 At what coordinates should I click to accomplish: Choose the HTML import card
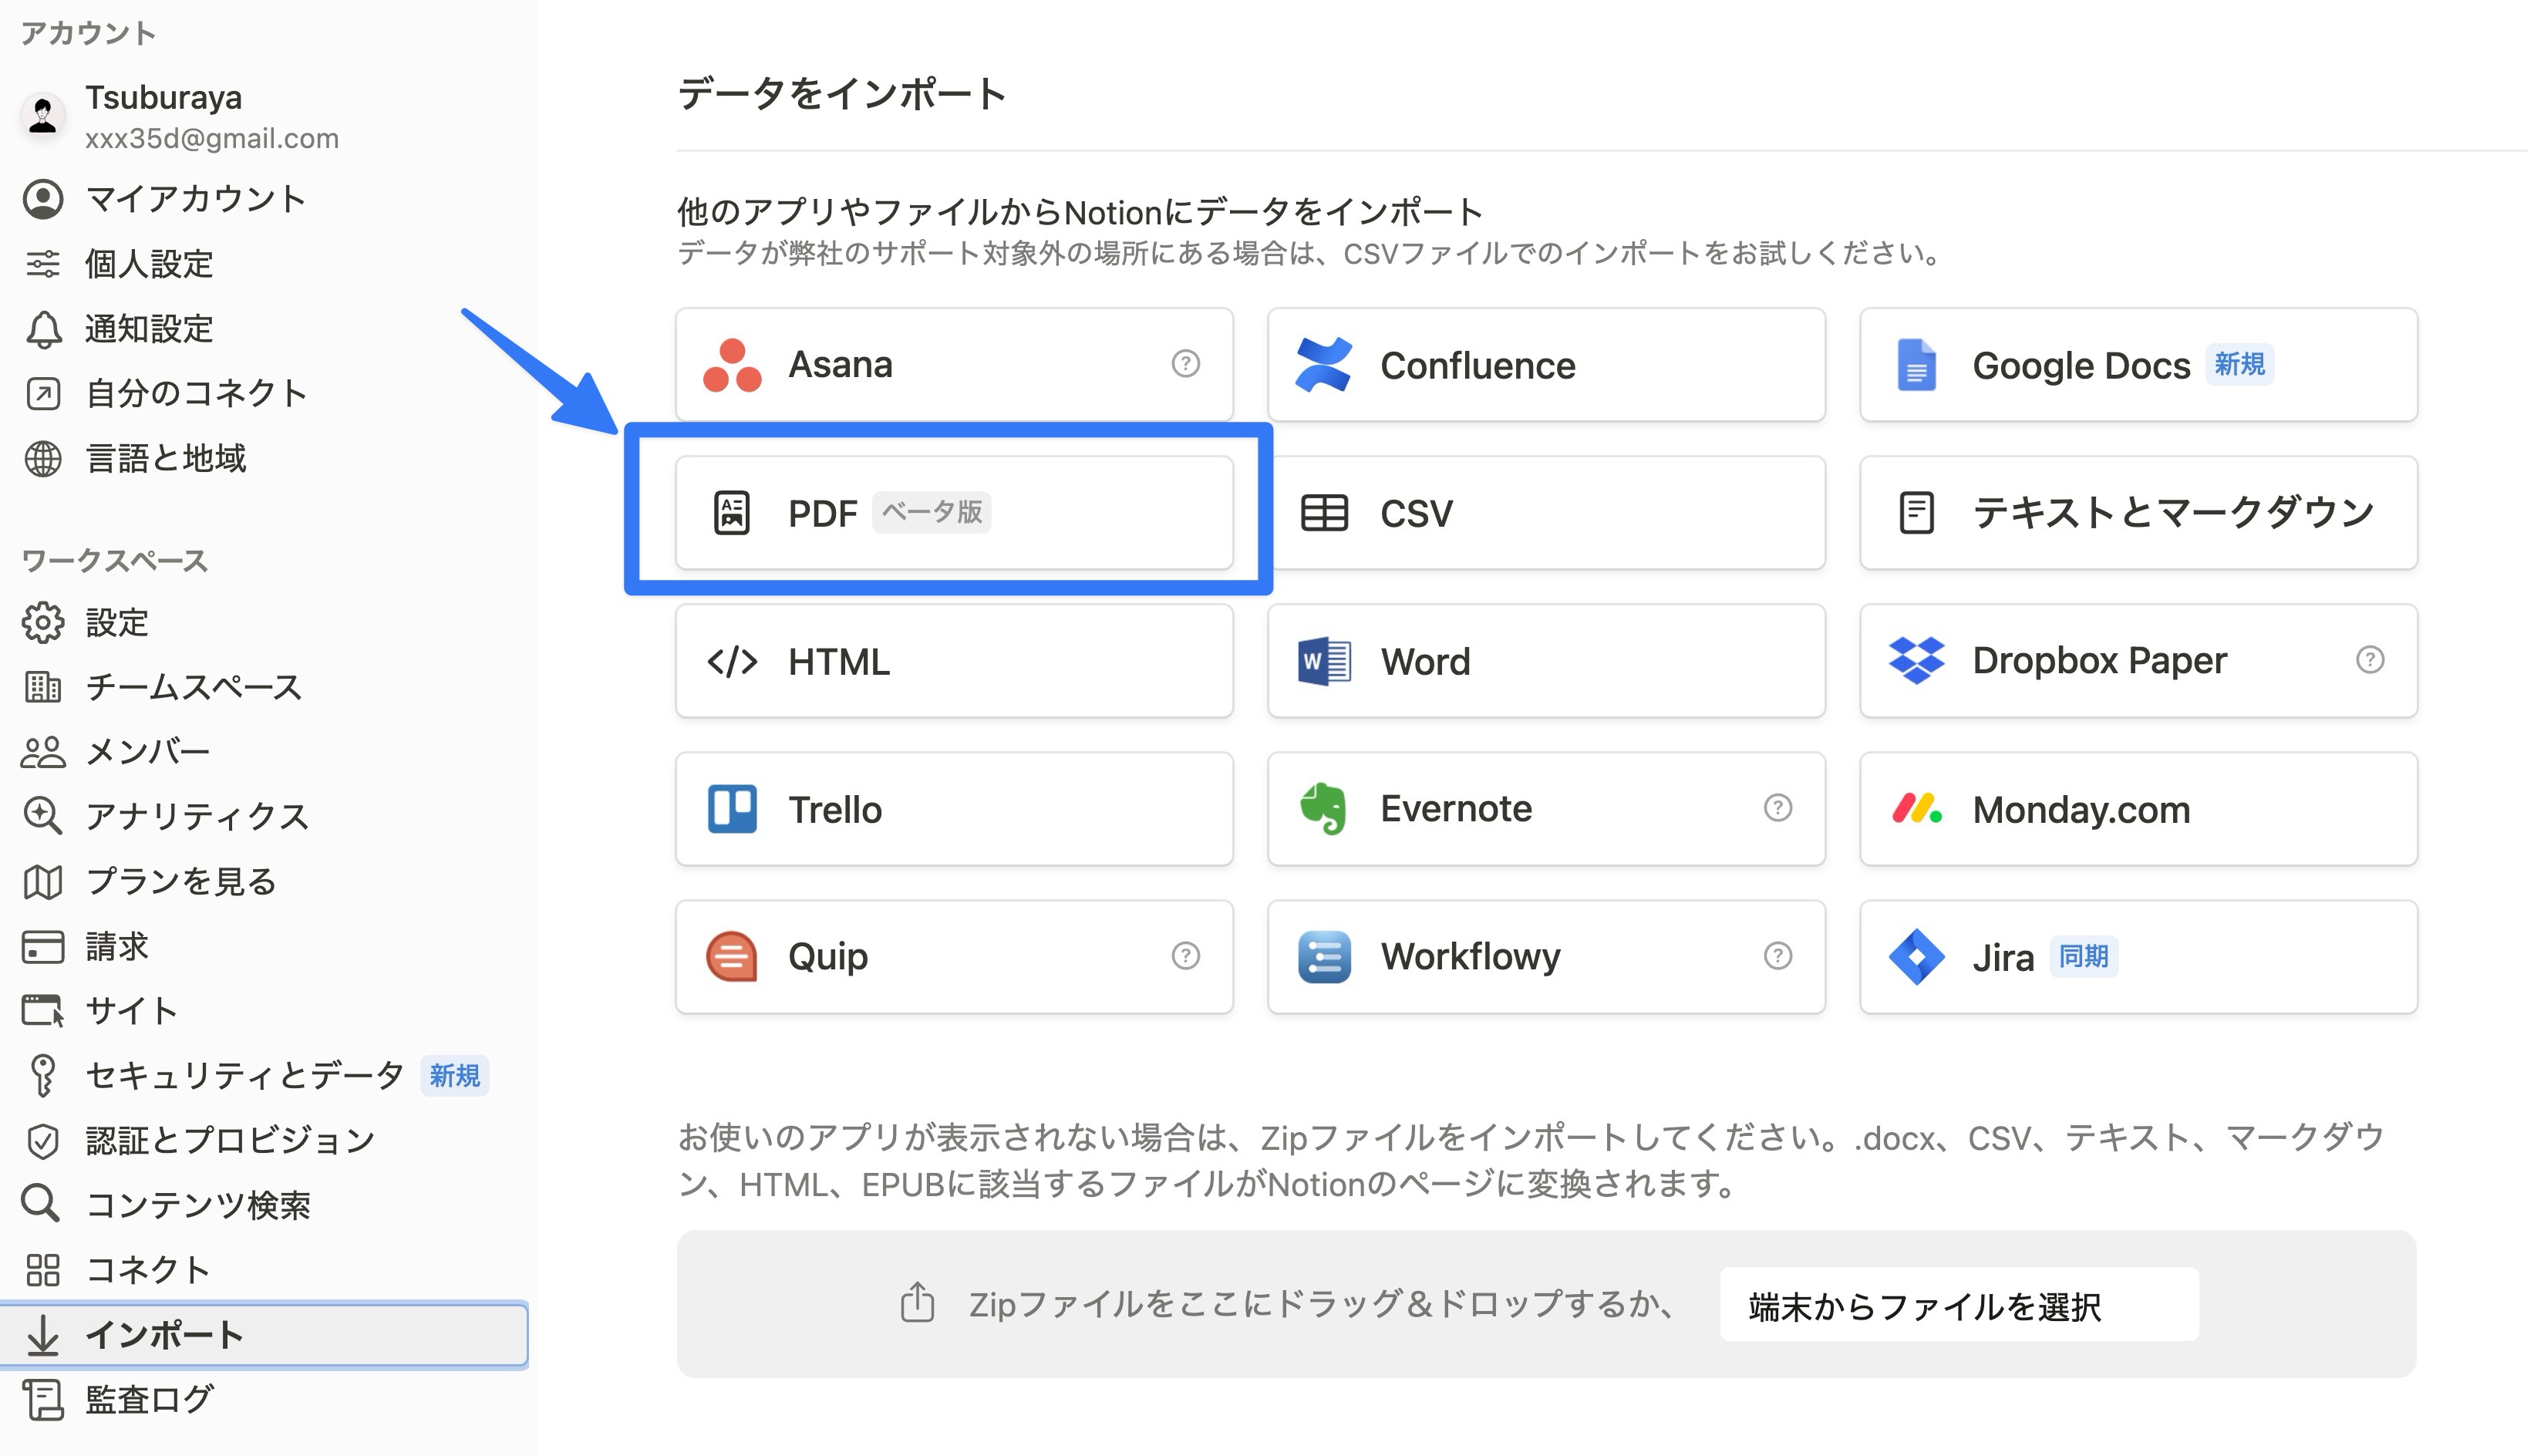pyautogui.click(x=954, y=661)
